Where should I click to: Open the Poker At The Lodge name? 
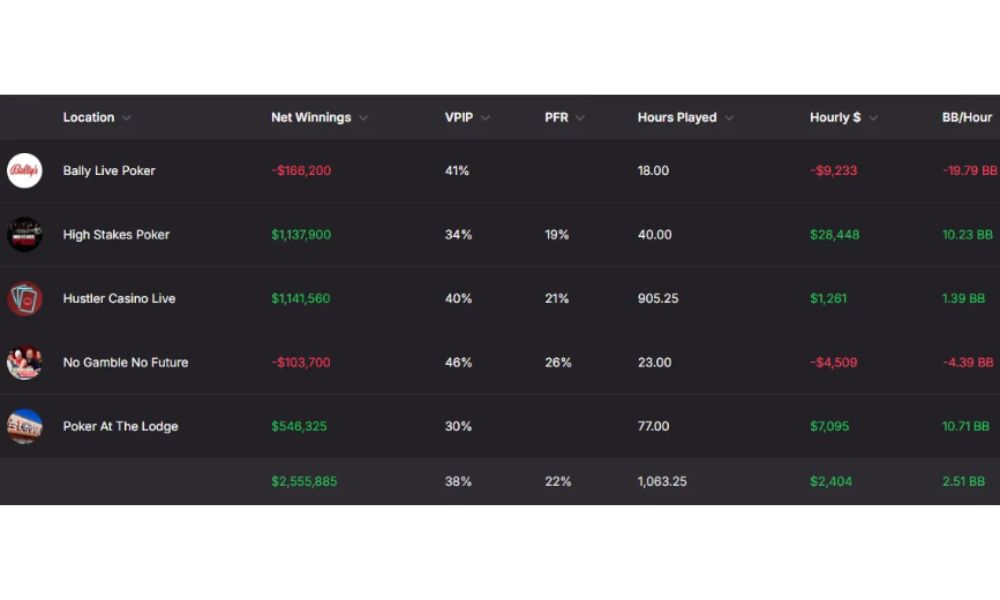click(121, 426)
